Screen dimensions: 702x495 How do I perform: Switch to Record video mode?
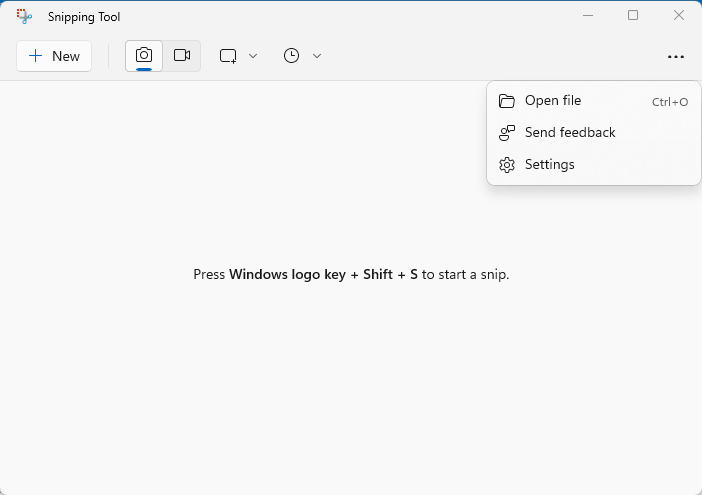point(182,56)
